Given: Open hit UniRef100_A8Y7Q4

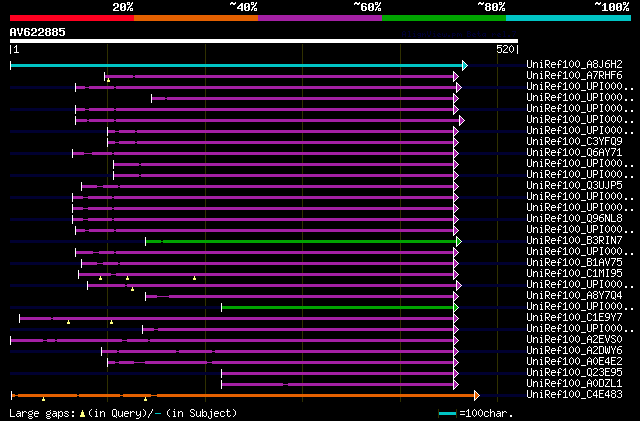Looking at the screenshot, I should (x=574, y=296).
